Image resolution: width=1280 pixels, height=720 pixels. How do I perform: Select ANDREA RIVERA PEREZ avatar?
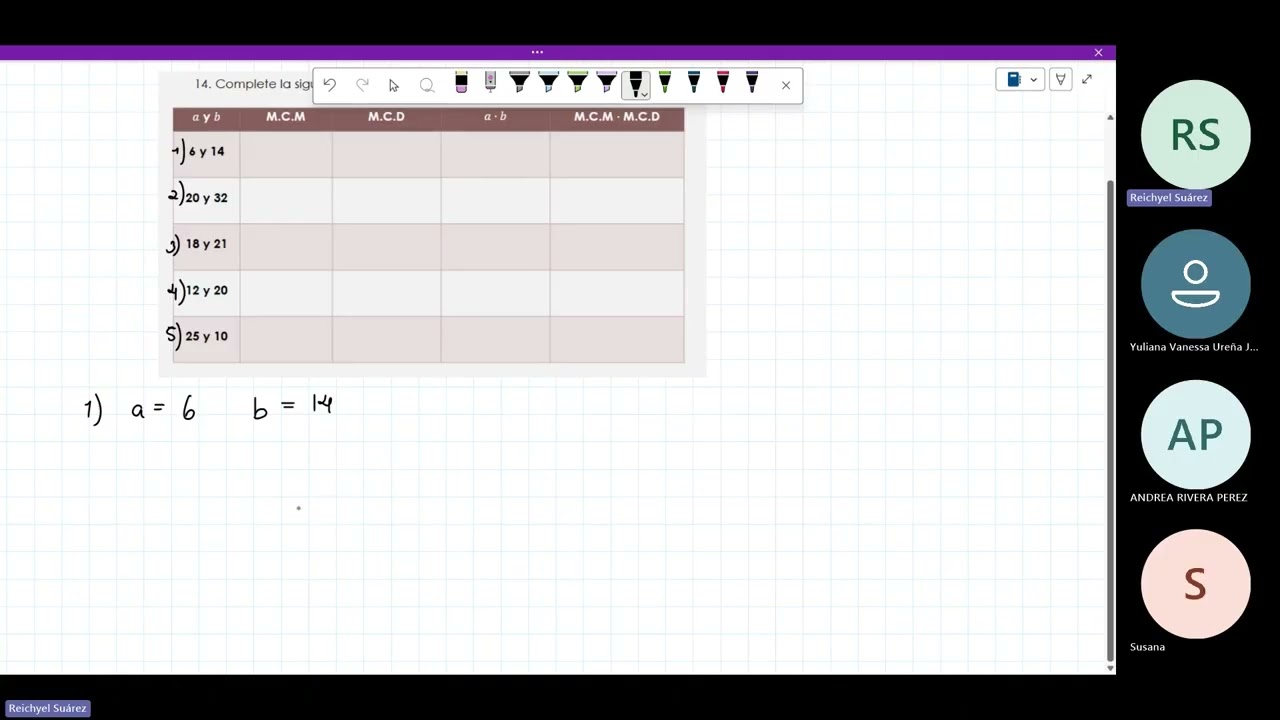click(x=1196, y=435)
